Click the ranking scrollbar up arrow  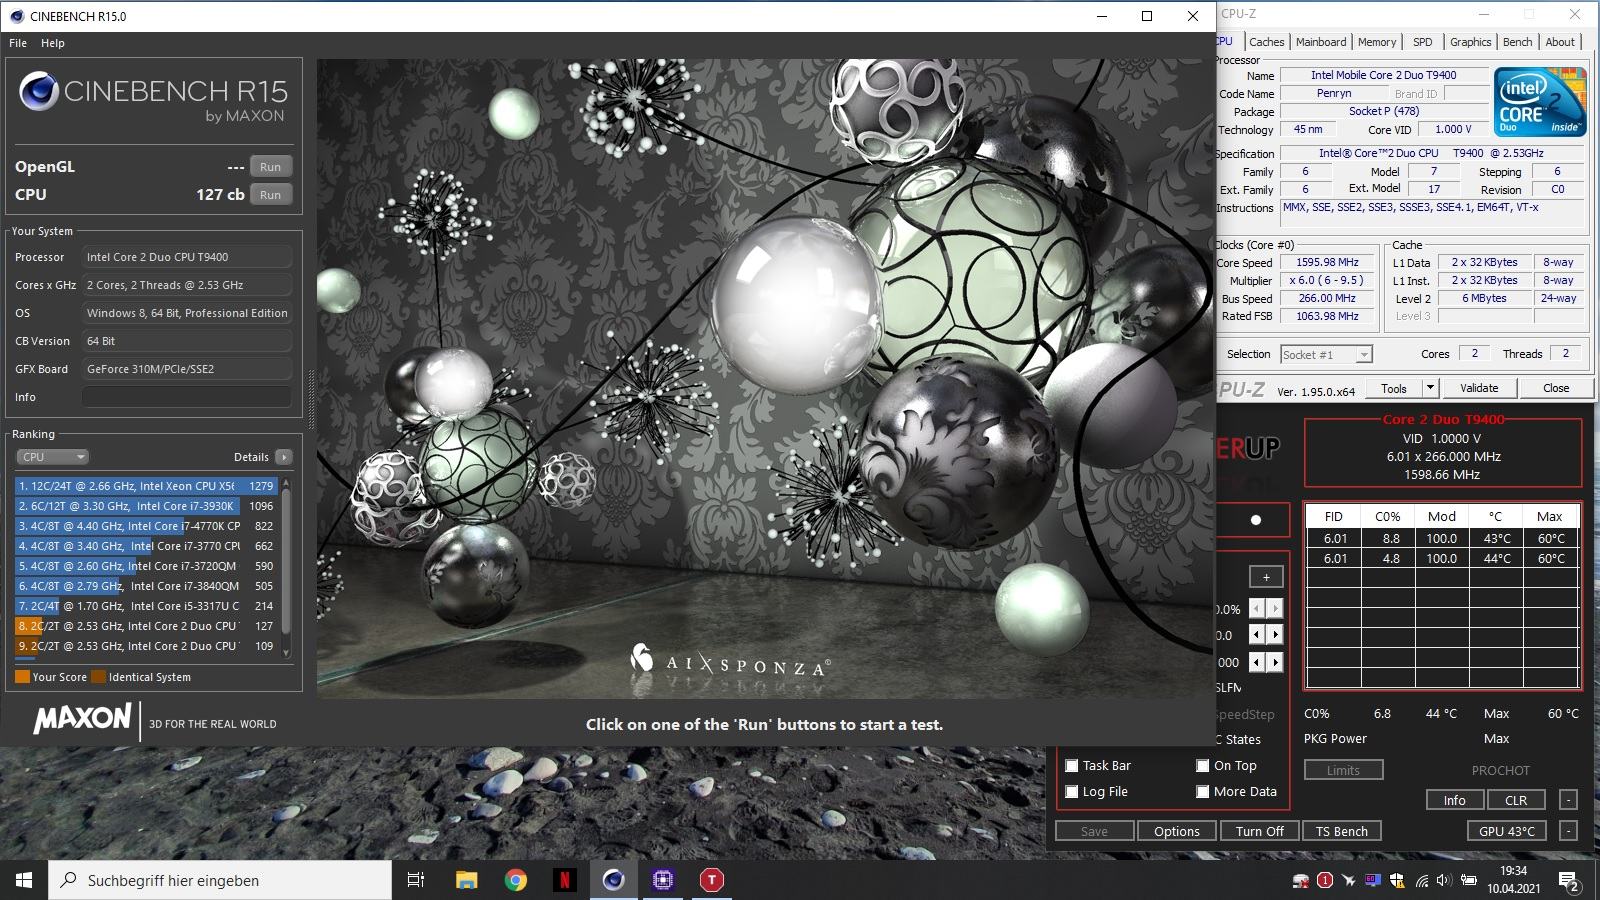(287, 483)
